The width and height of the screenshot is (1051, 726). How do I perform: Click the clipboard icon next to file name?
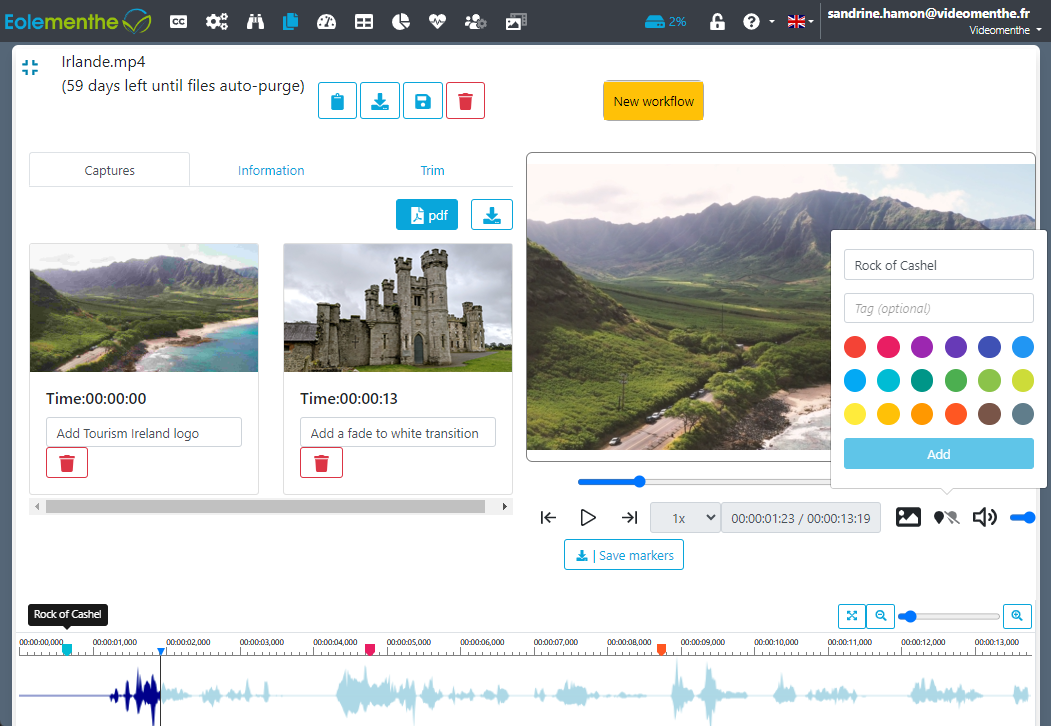(337, 101)
